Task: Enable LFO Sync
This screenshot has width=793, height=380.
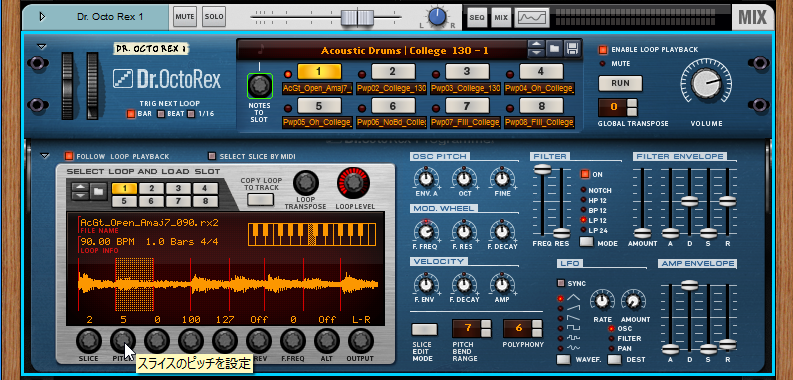Action: (x=561, y=283)
